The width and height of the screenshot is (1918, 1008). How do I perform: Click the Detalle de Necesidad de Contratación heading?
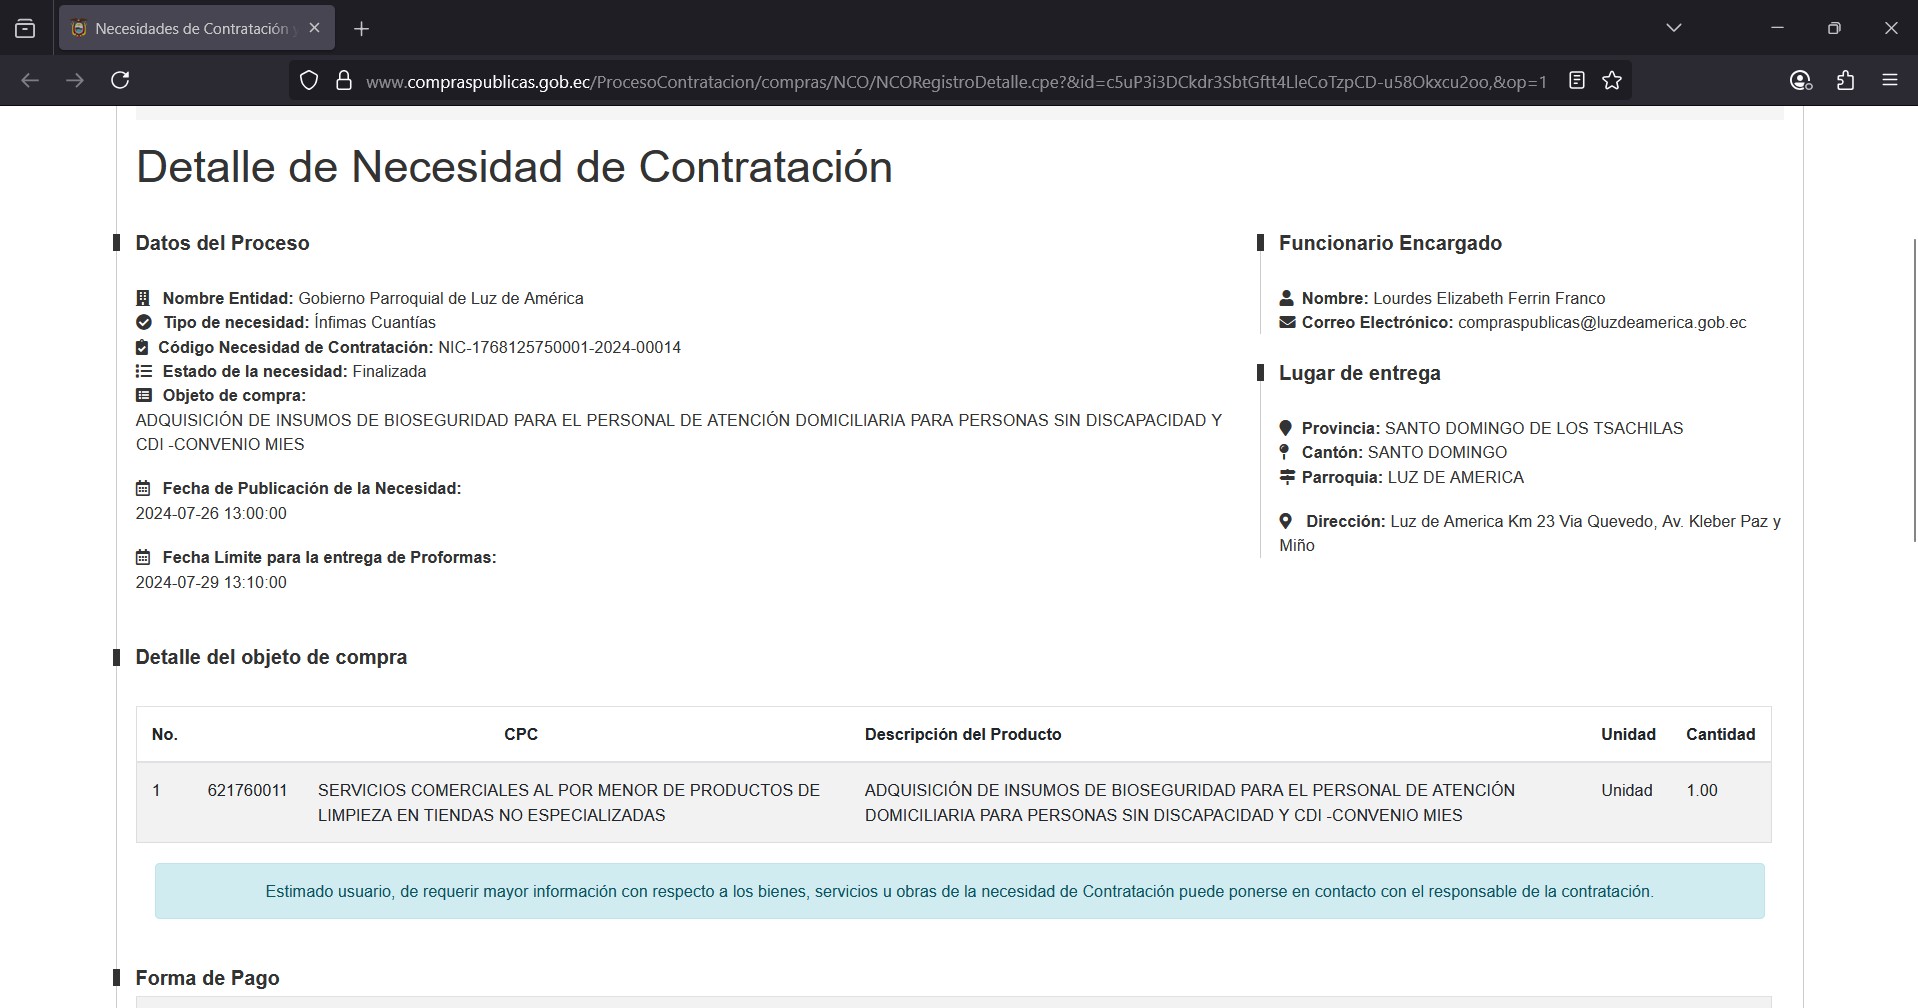(x=514, y=167)
